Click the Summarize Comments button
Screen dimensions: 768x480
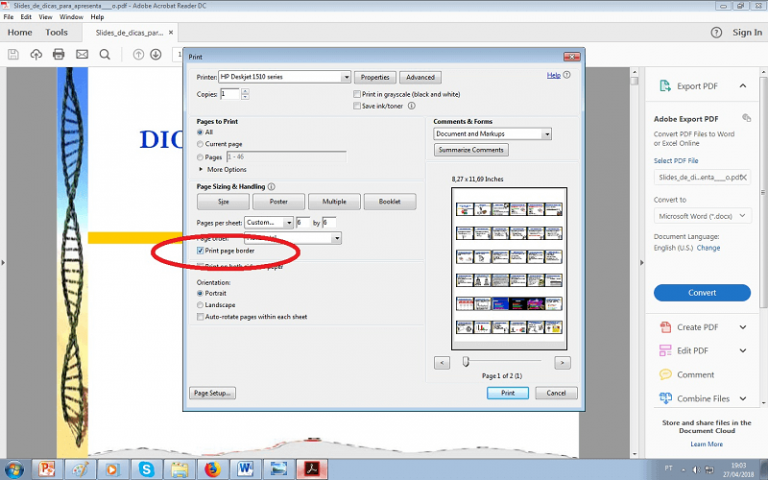coord(471,150)
